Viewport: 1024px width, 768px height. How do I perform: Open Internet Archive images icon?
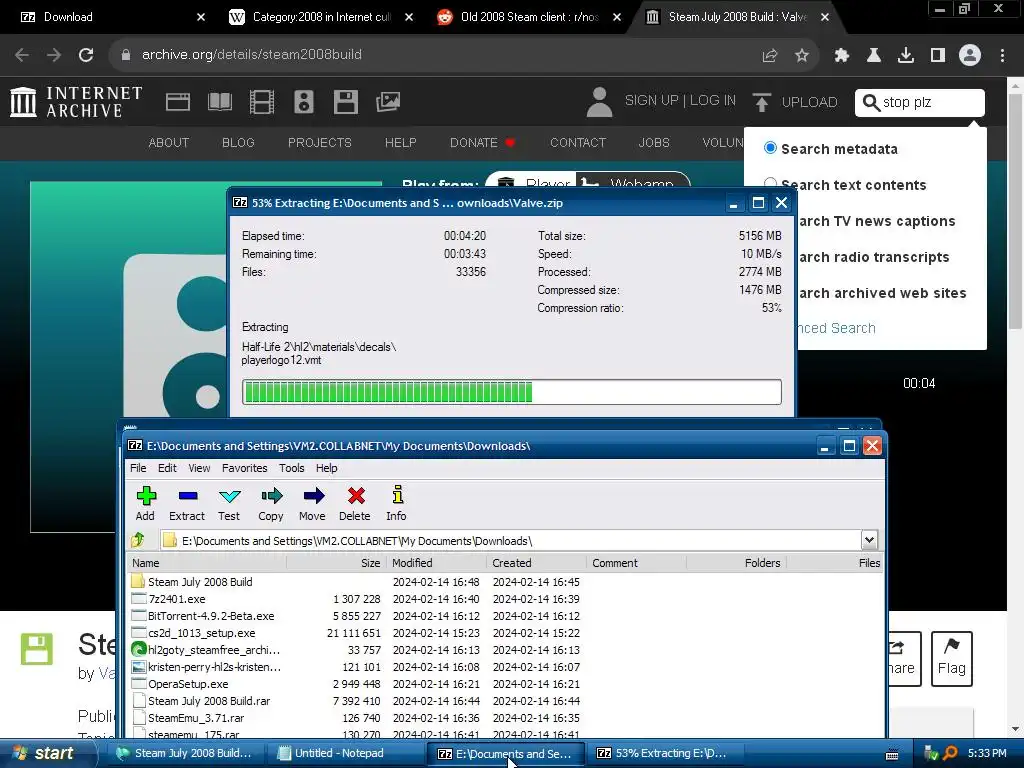[388, 102]
